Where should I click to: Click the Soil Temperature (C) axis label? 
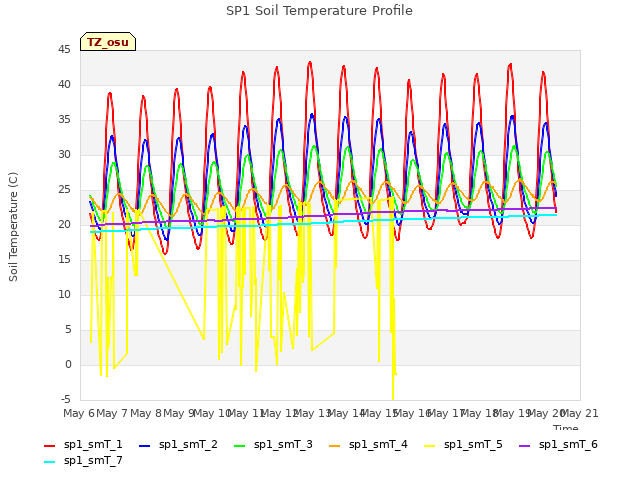coord(13,227)
